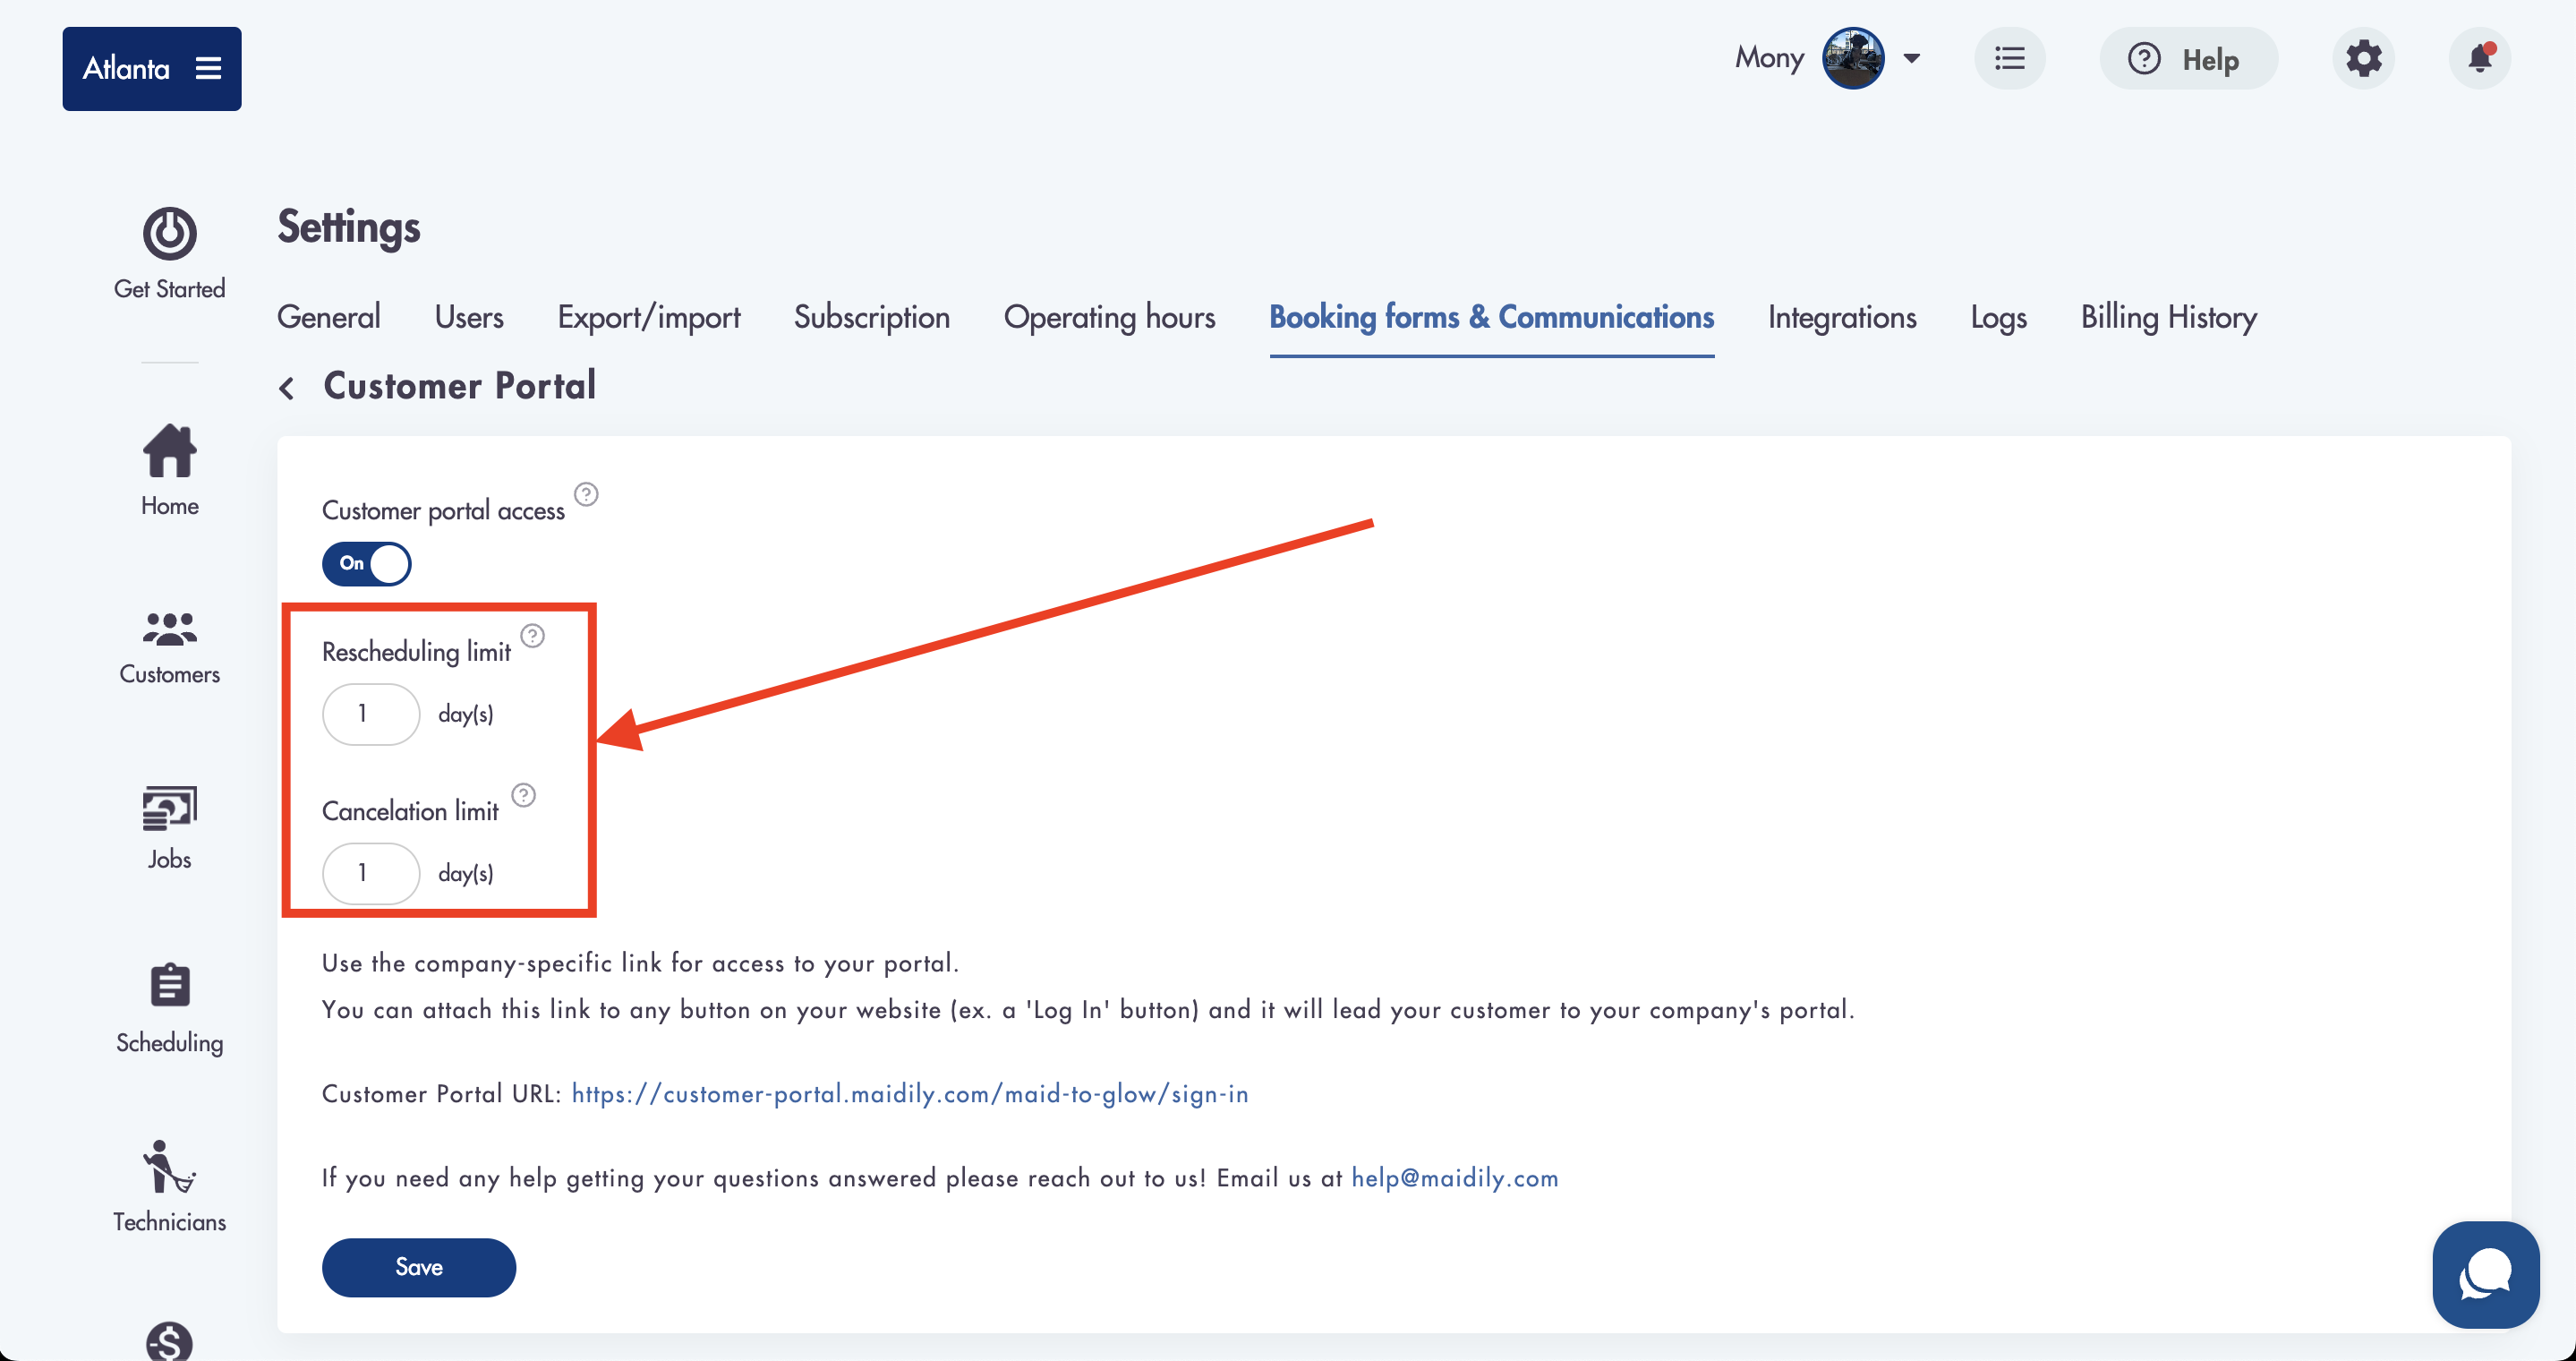Open the Subscription tab
This screenshot has width=2576, height=1361.
point(871,317)
